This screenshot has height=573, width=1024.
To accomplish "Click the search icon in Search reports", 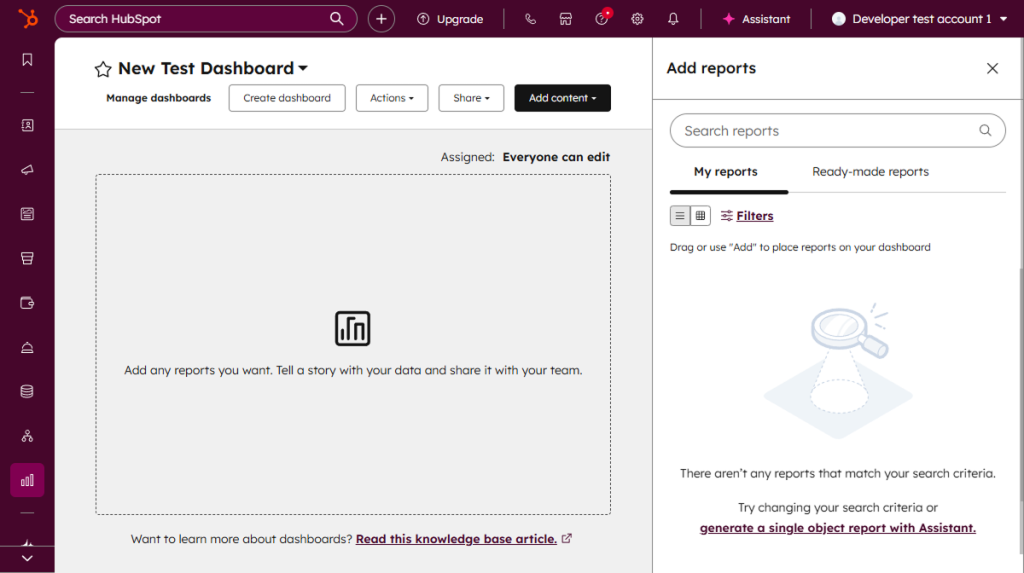I will [985, 131].
